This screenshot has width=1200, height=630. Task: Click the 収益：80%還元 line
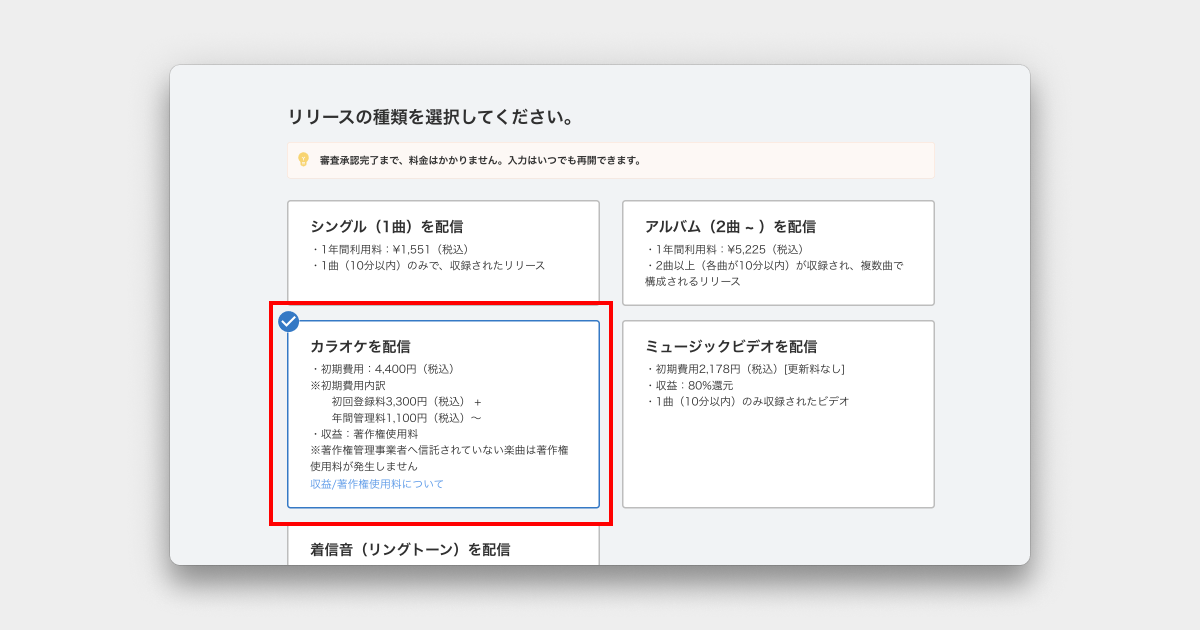click(x=690, y=385)
